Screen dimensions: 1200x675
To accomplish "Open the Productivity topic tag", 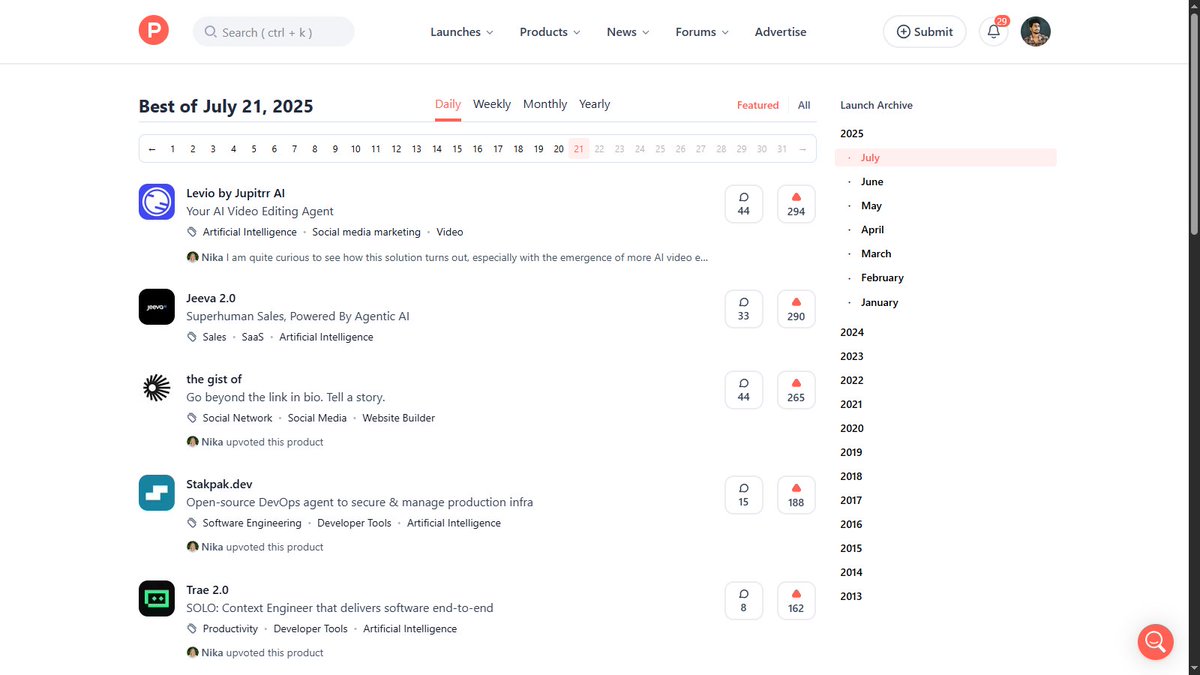I will tap(230, 629).
